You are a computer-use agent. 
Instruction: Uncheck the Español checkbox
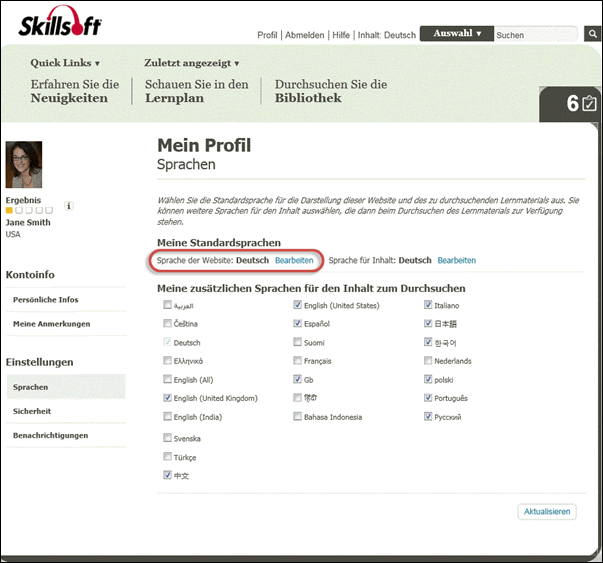click(x=297, y=323)
